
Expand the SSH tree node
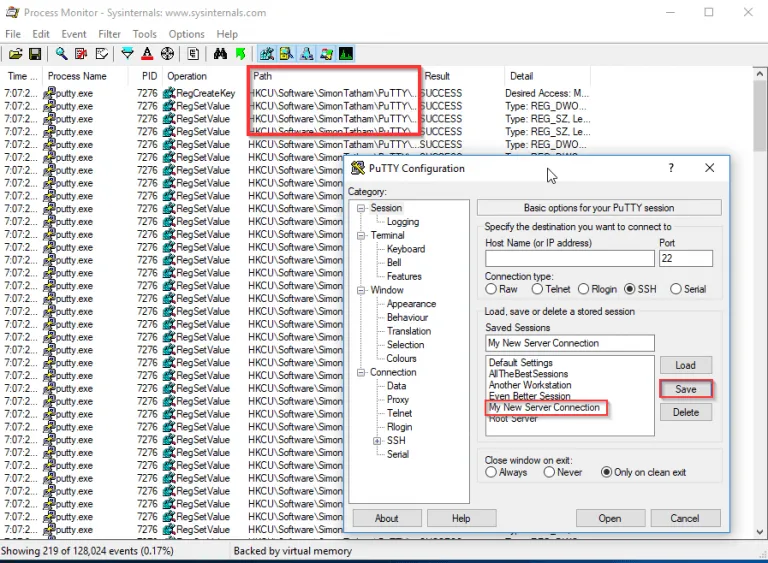(377, 440)
